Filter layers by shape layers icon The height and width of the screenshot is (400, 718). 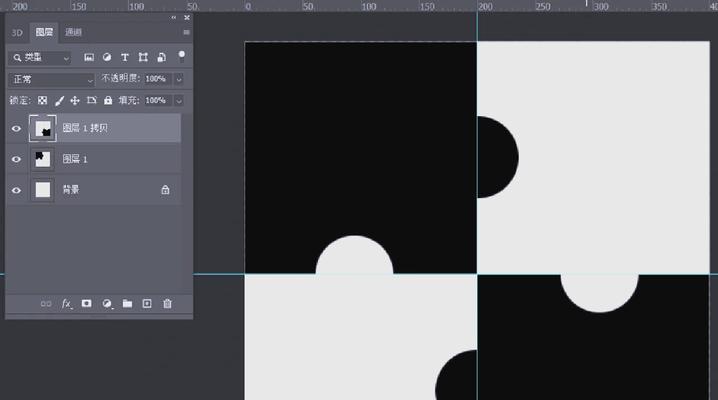[x=143, y=57]
